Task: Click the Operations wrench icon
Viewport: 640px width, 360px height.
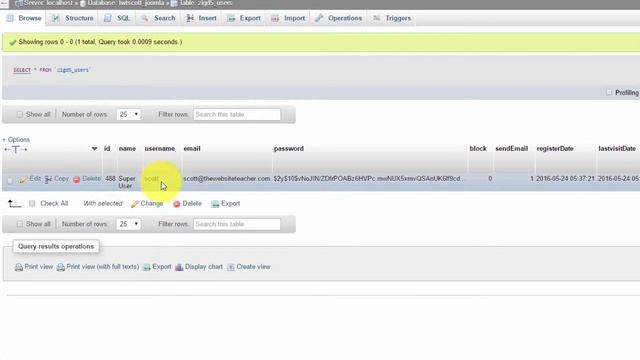Action: click(319, 18)
